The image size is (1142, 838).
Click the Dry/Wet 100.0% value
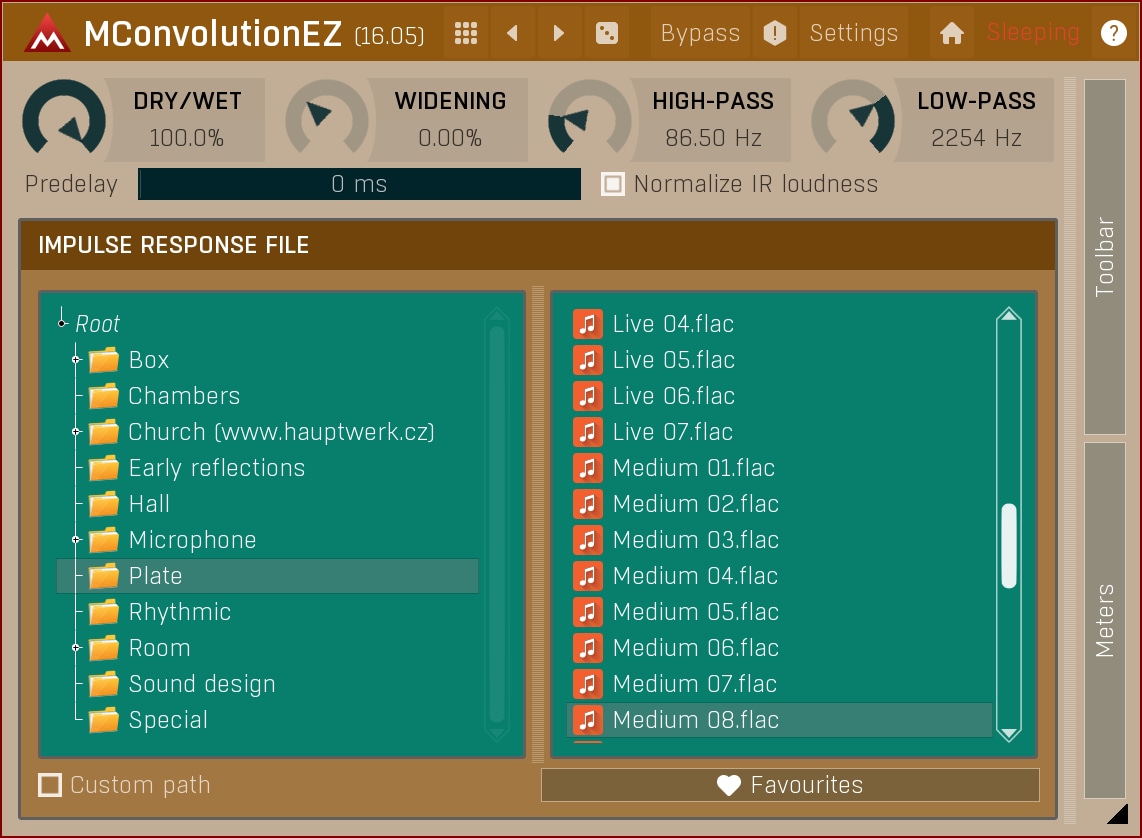[x=186, y=138]
